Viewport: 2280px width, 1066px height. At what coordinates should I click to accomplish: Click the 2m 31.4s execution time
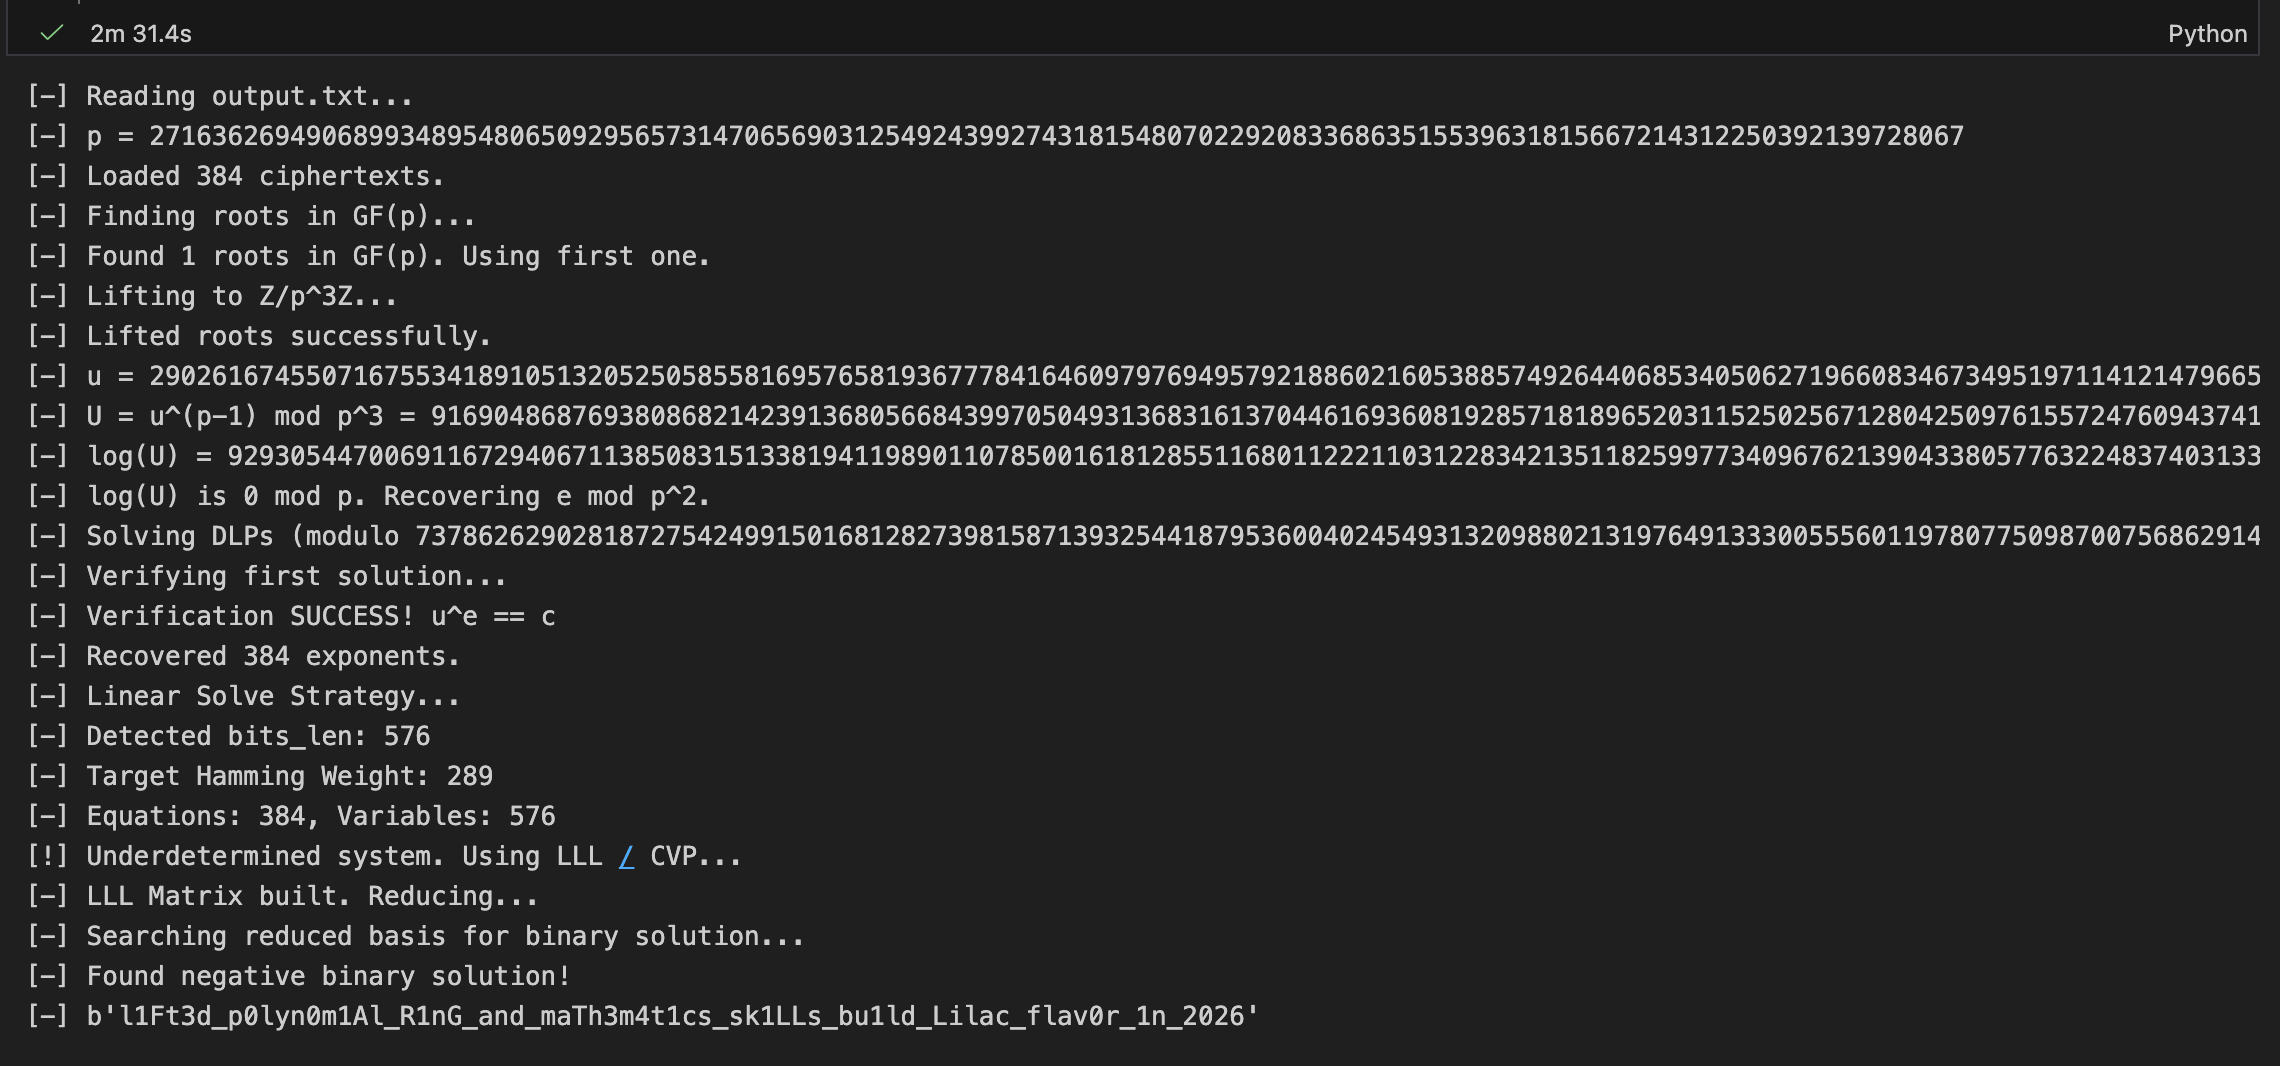coord(141,34)
